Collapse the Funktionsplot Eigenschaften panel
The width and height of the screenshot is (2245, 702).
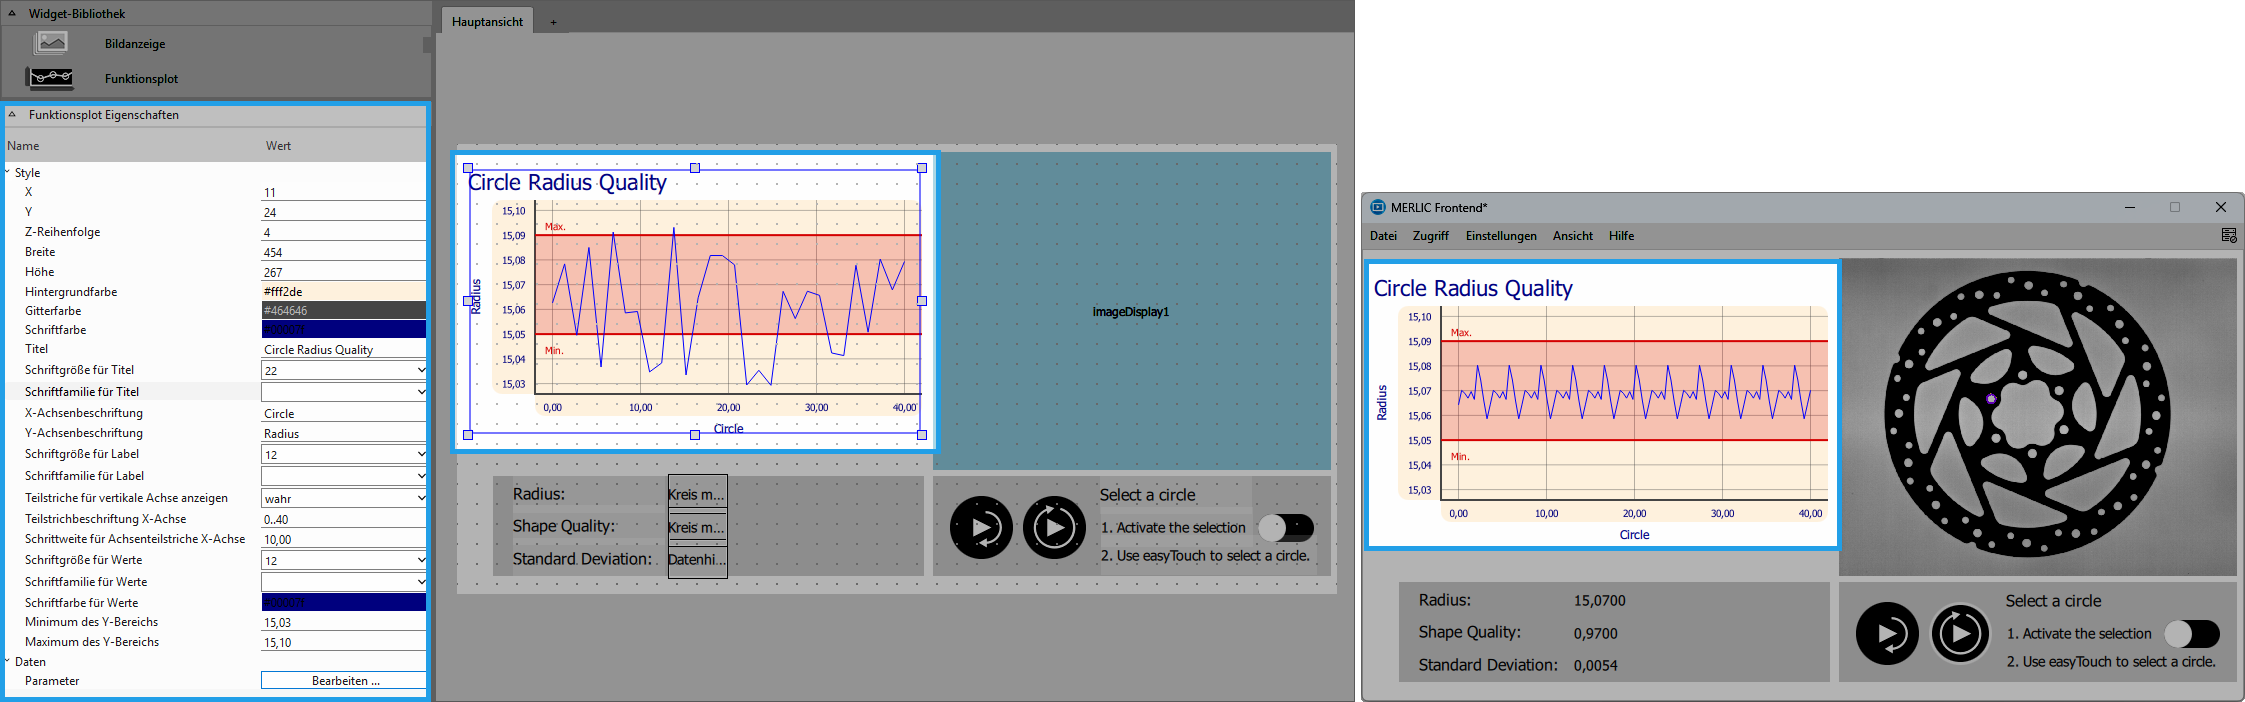click(x=12, y=115)
